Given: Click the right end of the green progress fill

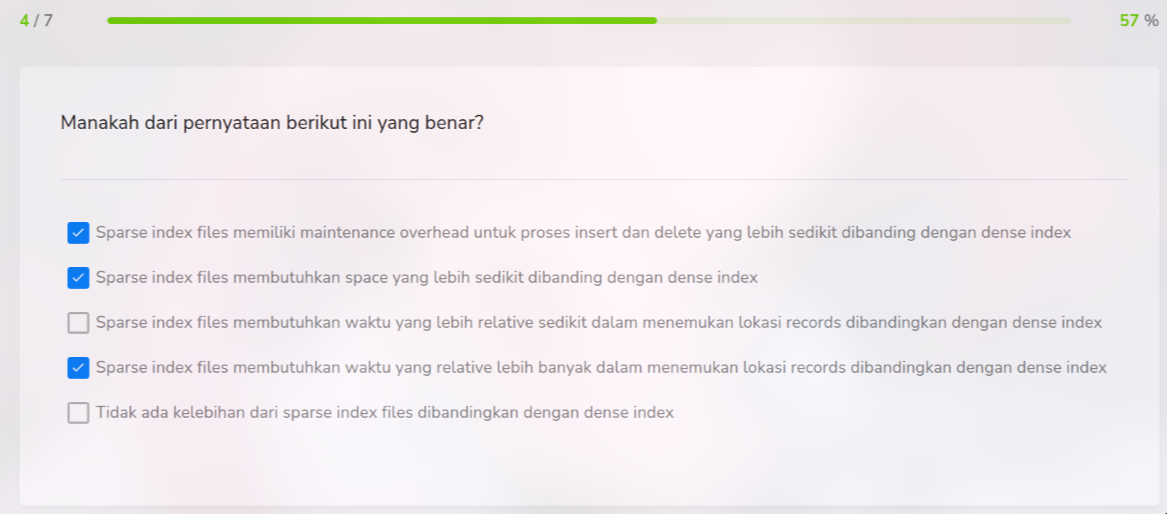Looking at the screenshot, I should point(653,20).
